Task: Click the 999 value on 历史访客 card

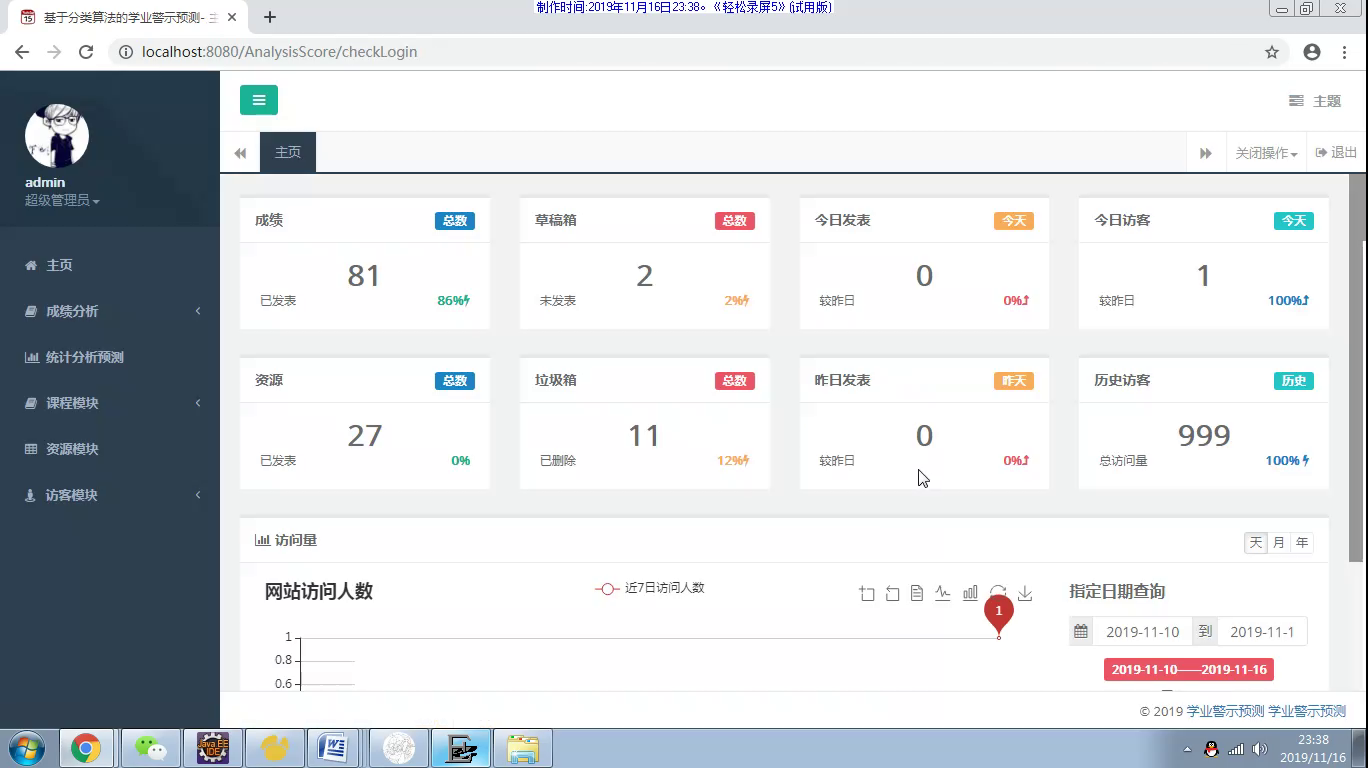Action: point(1204,435)
